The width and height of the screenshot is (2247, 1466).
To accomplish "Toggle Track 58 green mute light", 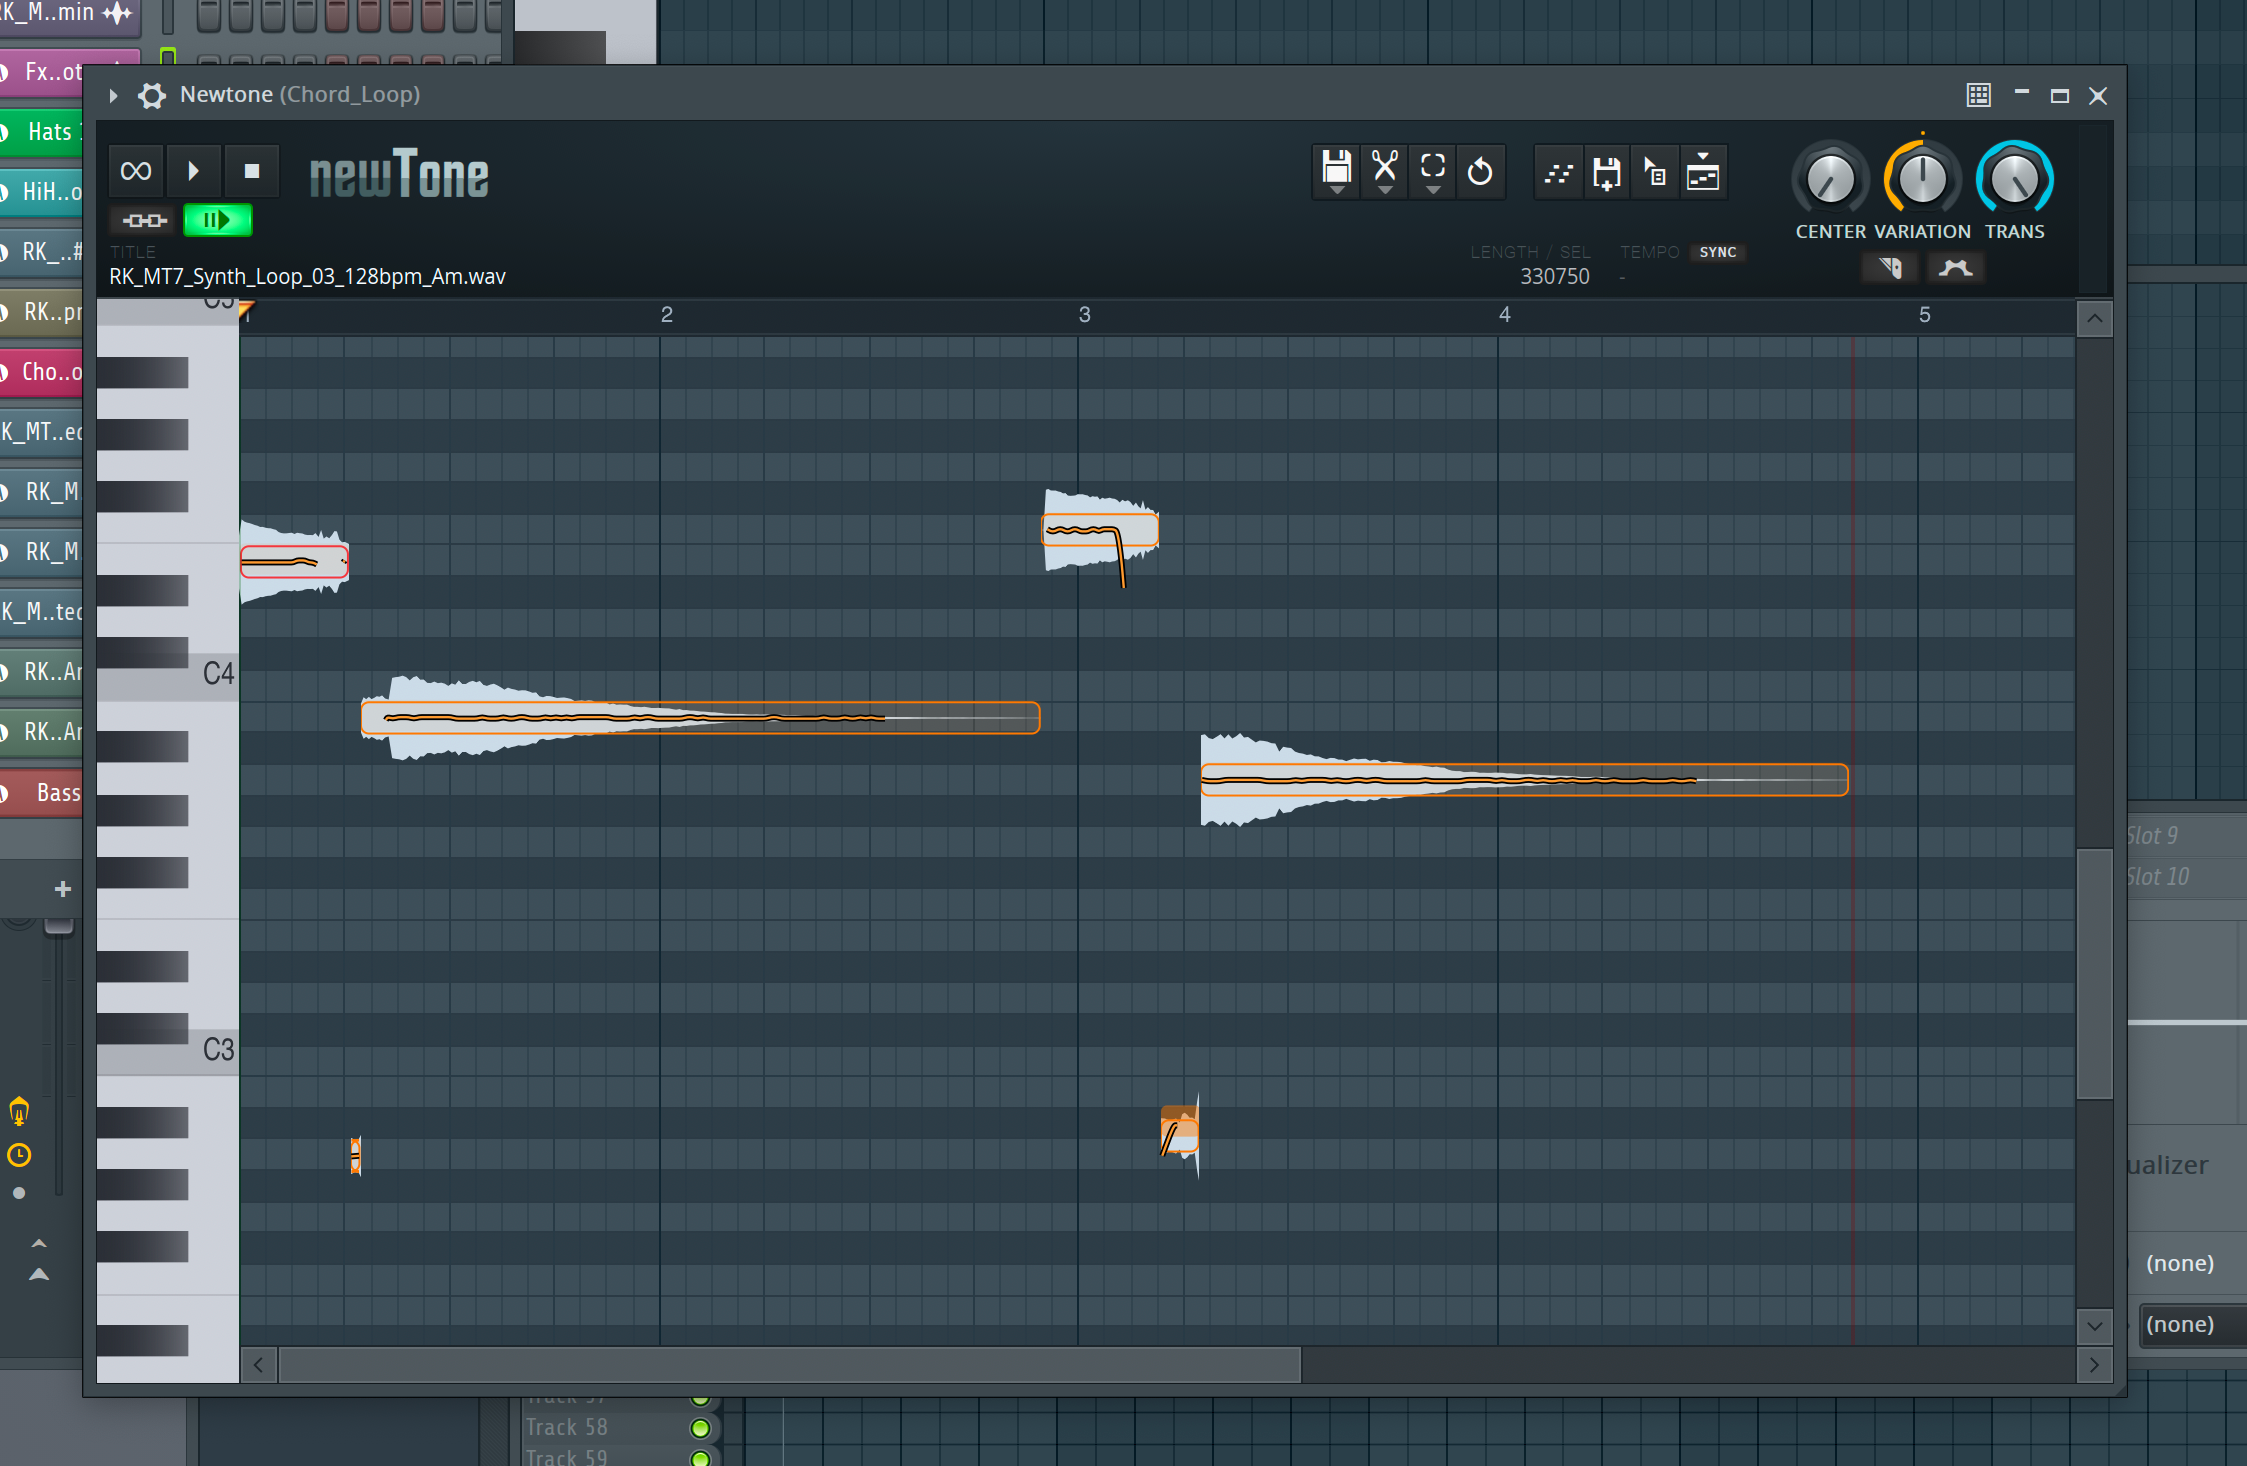I will (x=701, y=1428).
